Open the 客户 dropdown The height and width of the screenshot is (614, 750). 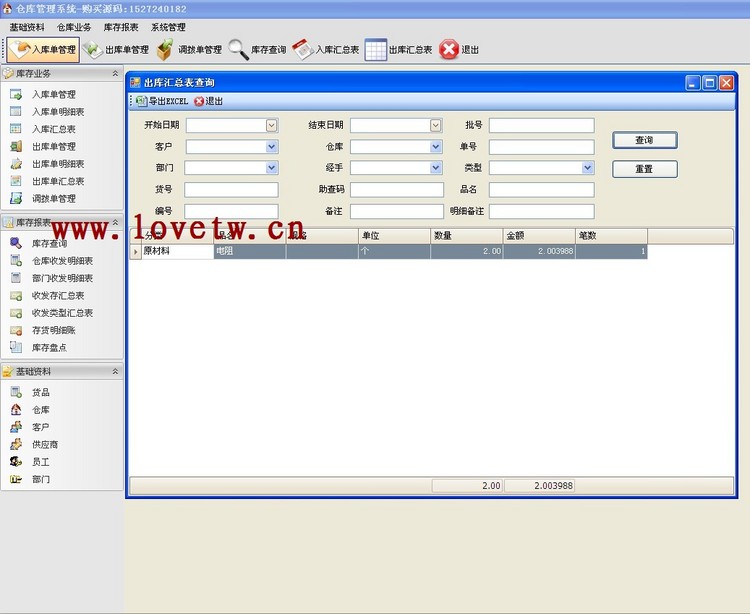pyautogui.click(x=271, y=147)
